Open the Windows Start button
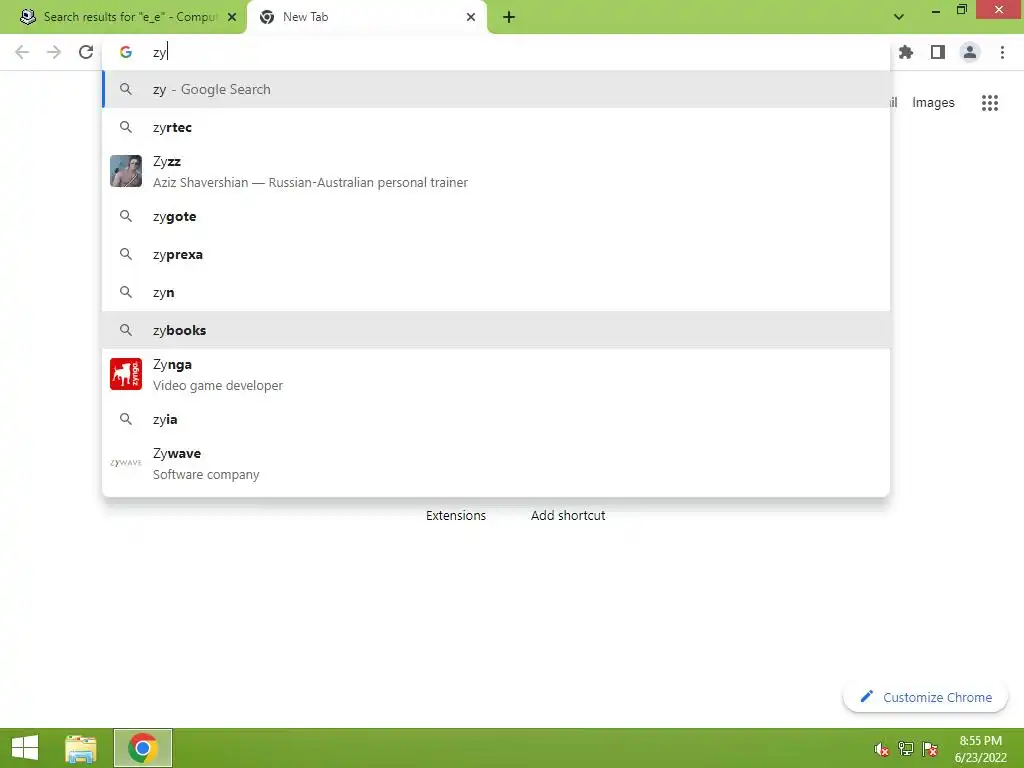This screenshot has height=768, width=1024. point(25,748)
